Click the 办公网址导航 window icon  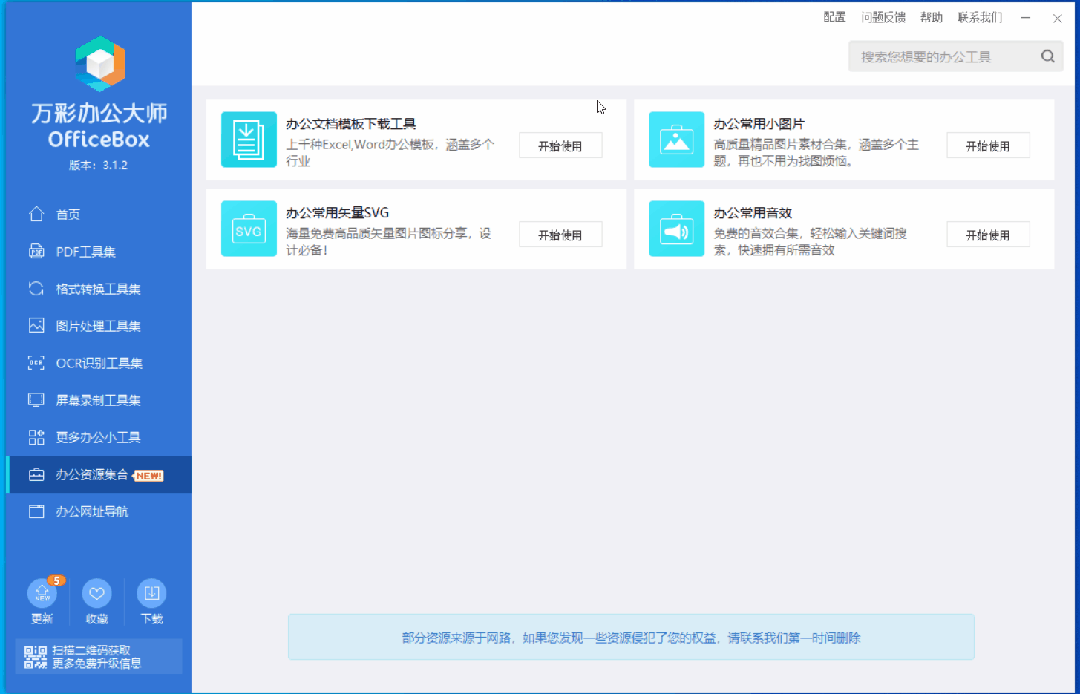point(37,512)
